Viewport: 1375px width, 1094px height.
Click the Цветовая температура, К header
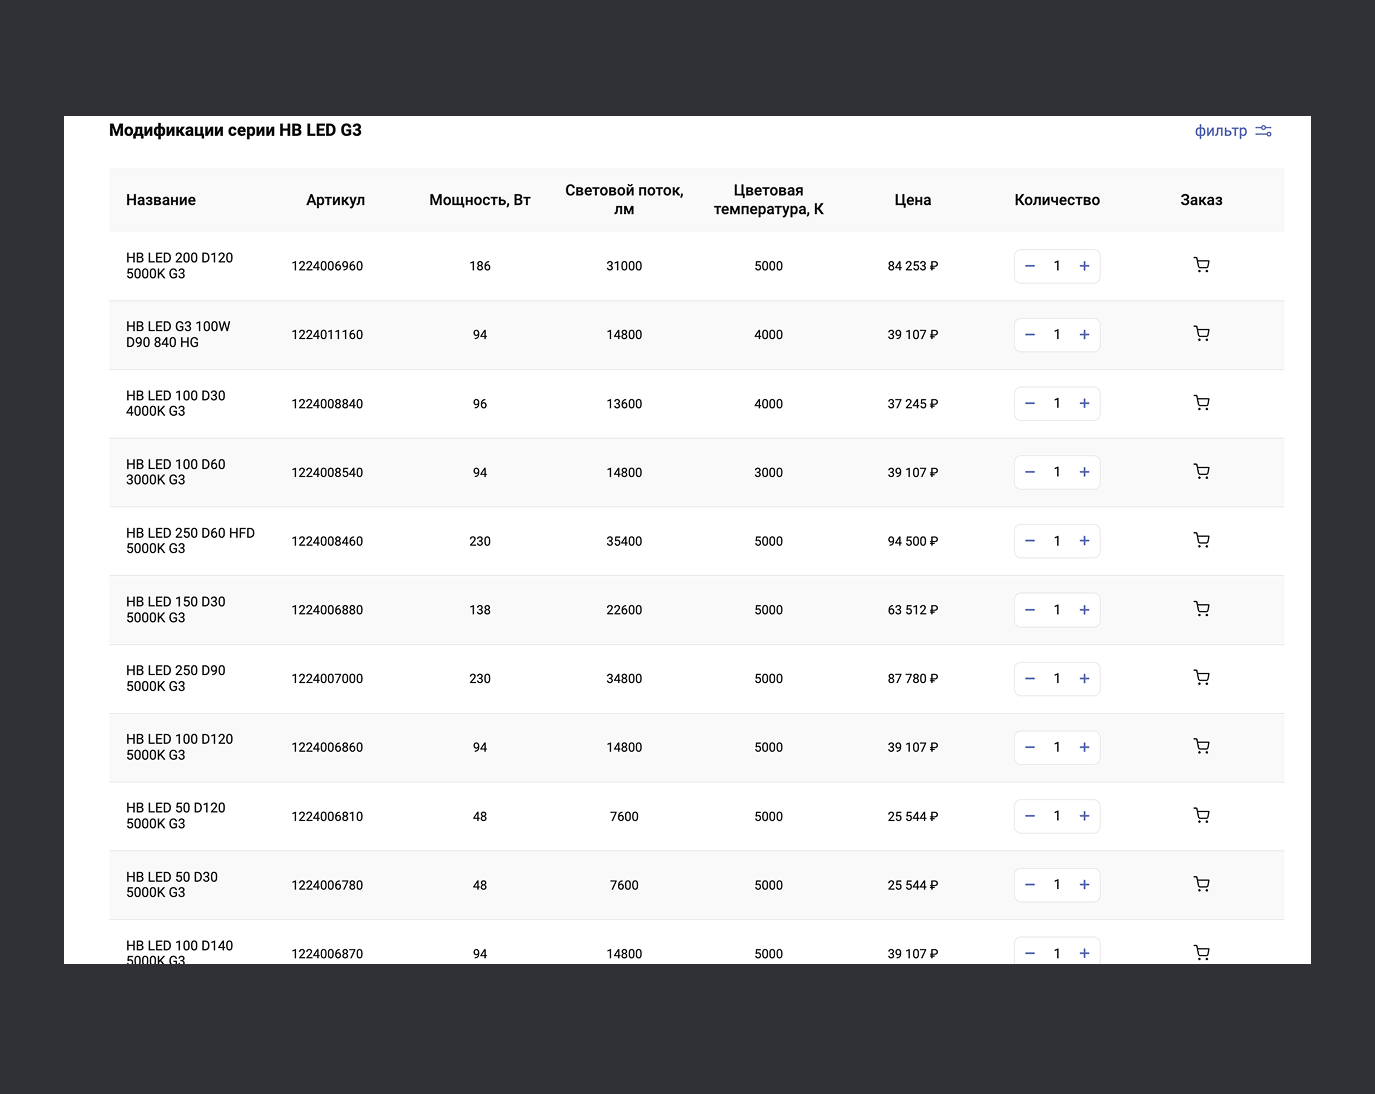(768, 200)
